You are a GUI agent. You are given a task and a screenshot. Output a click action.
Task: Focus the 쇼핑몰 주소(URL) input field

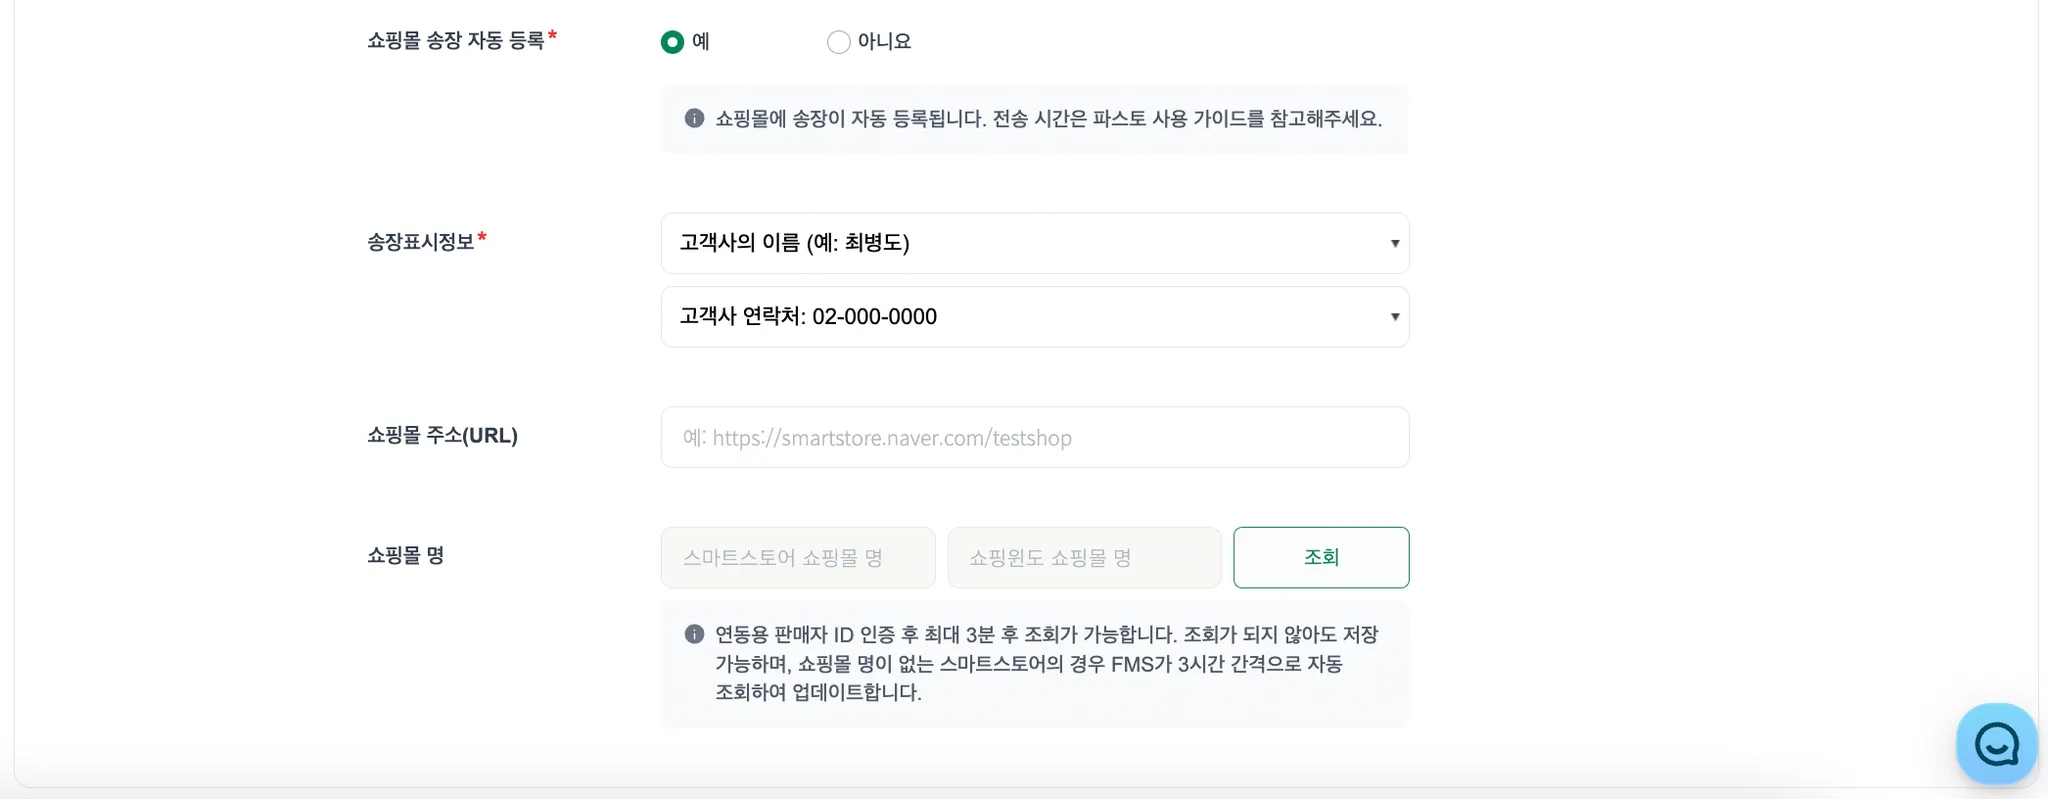1034,437
